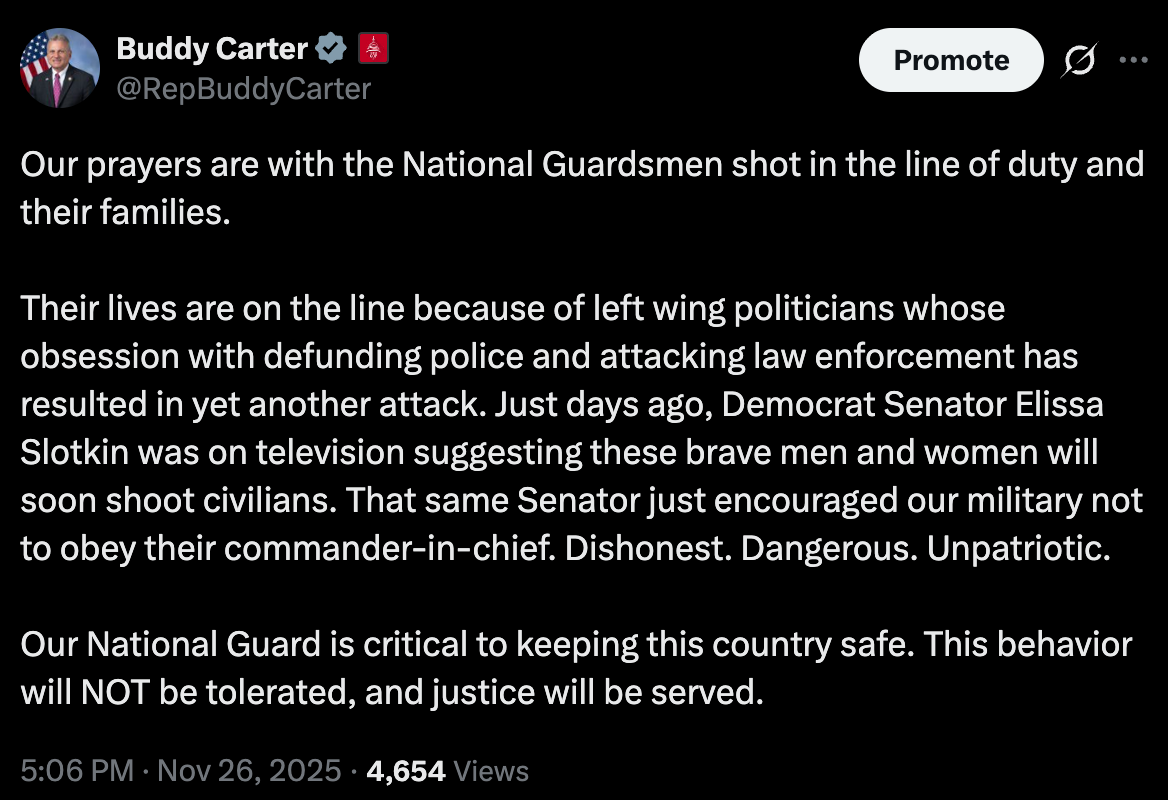1168x800 pixels.
Task: Click the verified checkmark badge
Action: pyautogui.click(x=331, y=47)
